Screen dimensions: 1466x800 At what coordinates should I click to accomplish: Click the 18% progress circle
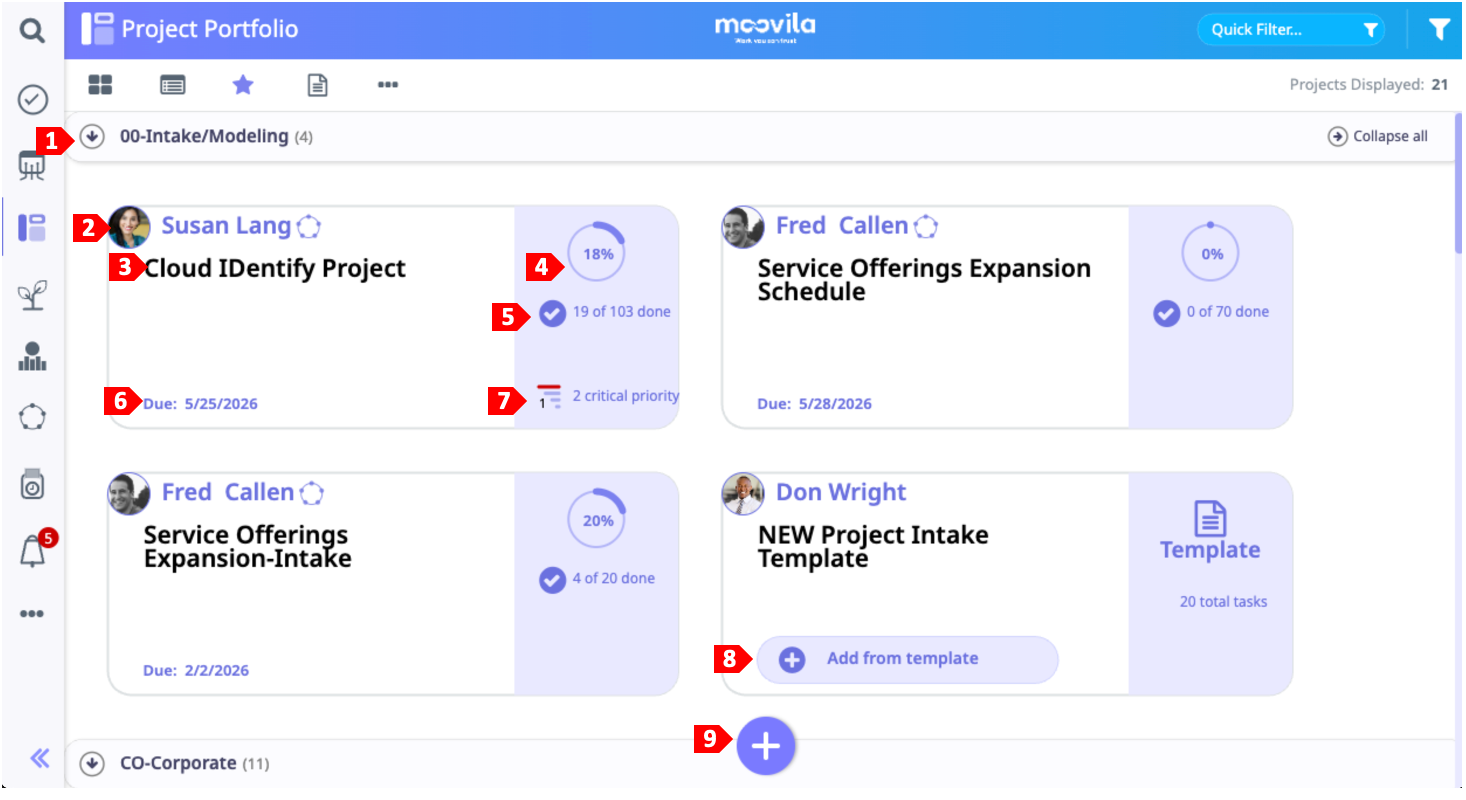click(x=597, y=254)
